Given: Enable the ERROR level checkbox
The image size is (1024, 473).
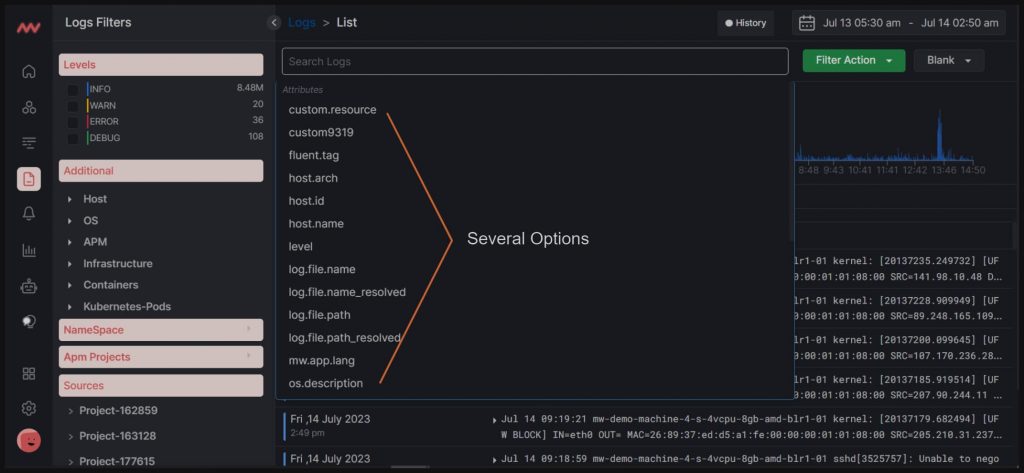Looking at the screenshot, I should click(x=73, y=122).
